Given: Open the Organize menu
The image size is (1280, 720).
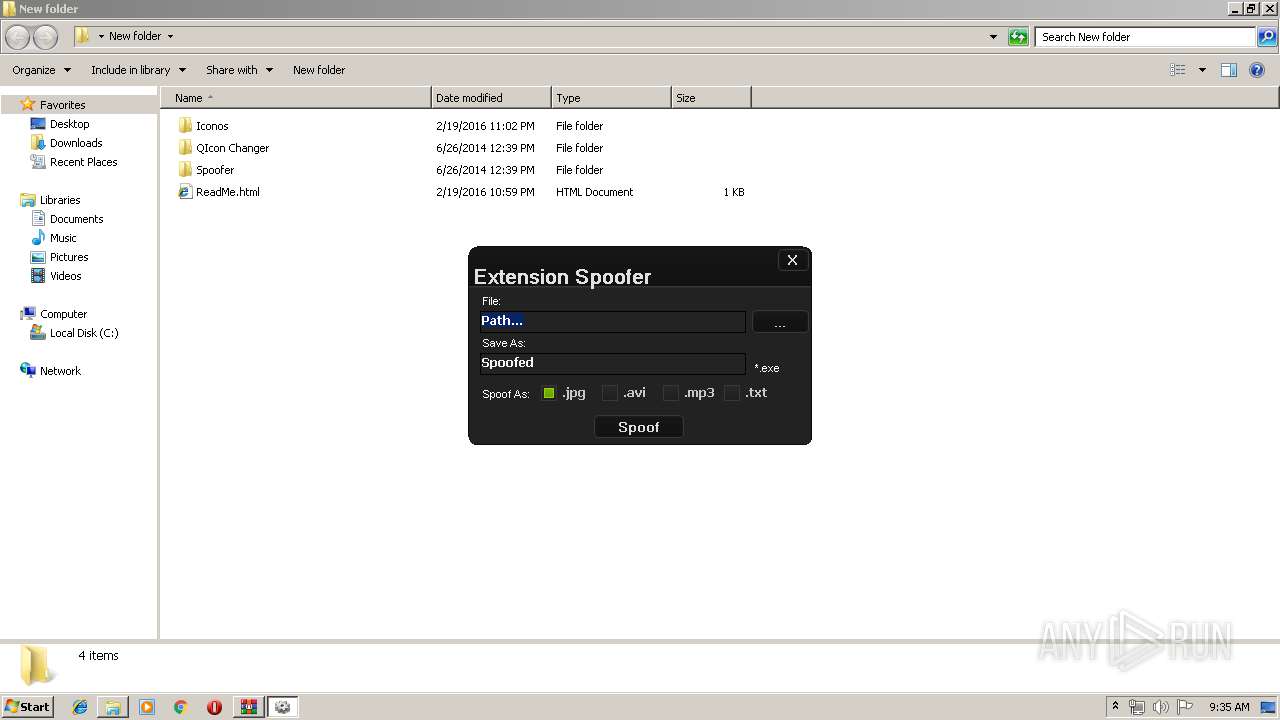Looking at the screenshot, I should click(41, 70).
